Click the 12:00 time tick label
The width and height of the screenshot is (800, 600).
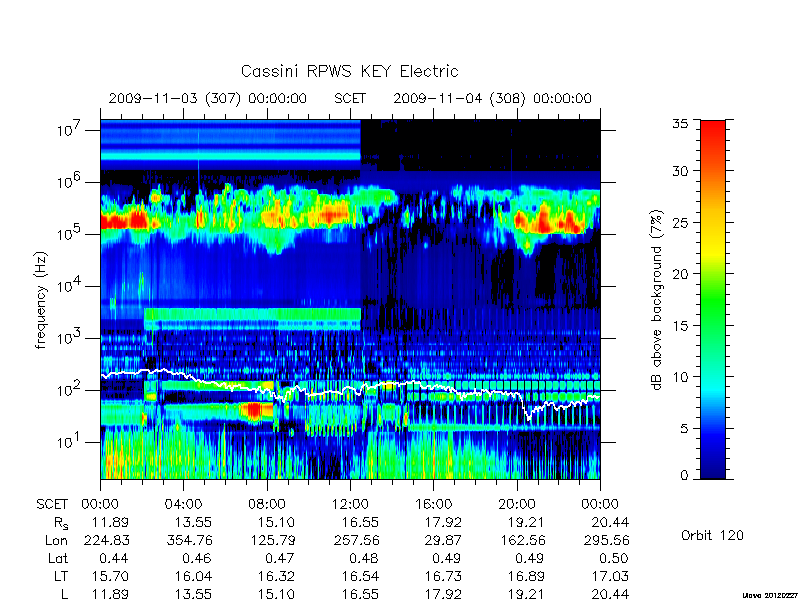tap(350, 505)
